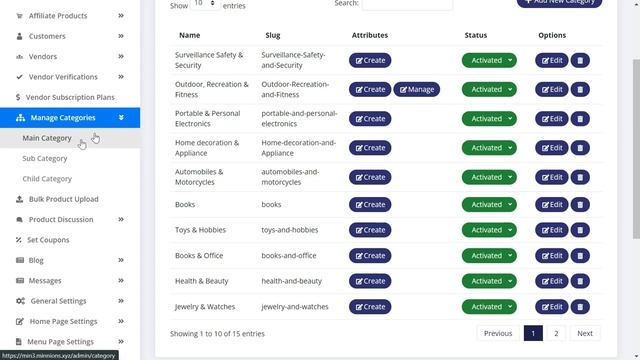The image size is (640, 360).
Task: Delete the Home decoration & Appliance category
Action: click(580, 148)
